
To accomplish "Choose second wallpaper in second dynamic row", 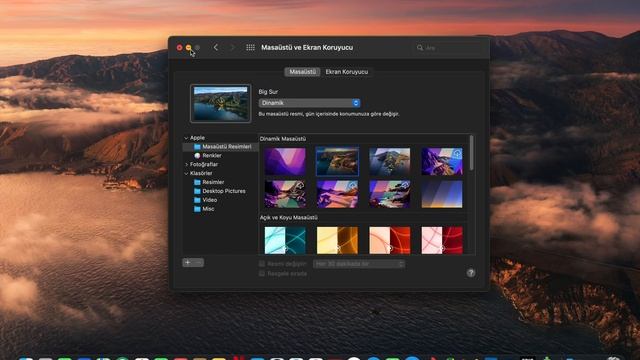I will pyautogui.click(x=337, y=194).
